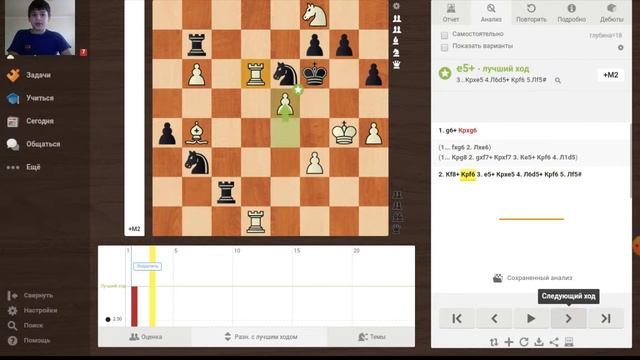Enable the Самостоятельно checkbox
Screen dimensions: 640x360
444,35
